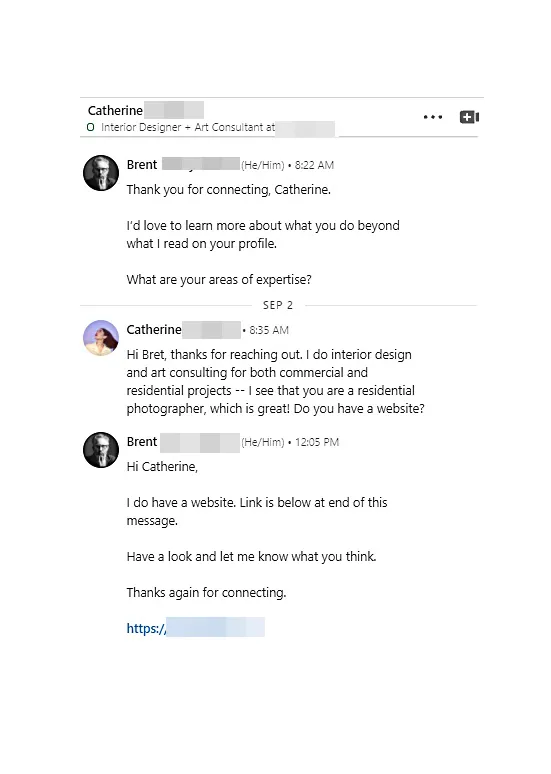Click the 8:35 AM timestamp next to Catherine
Image resolution: width=551 pixels, height=774 pixels.
pos(269,330)
